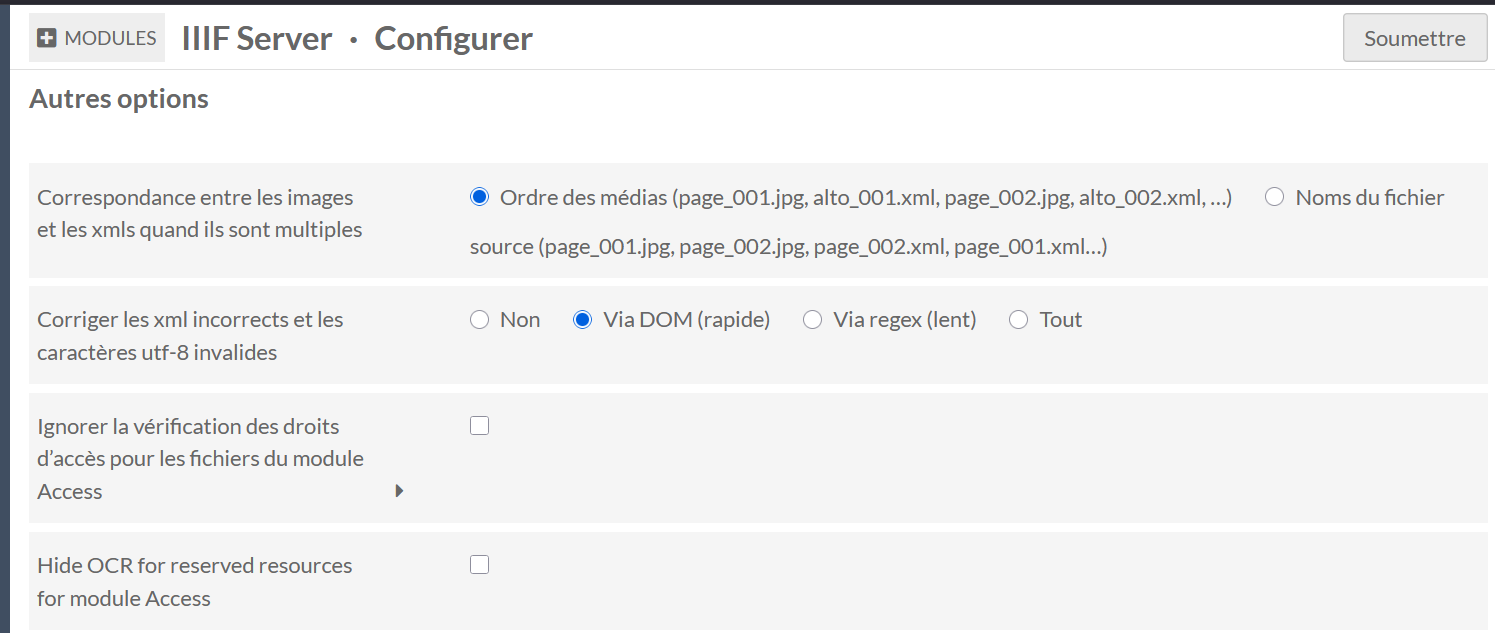The width and height of the screenshot is (1495, 633).
Task: Select the "Noms du fichier source" option
Action: tap(1274, 197)
